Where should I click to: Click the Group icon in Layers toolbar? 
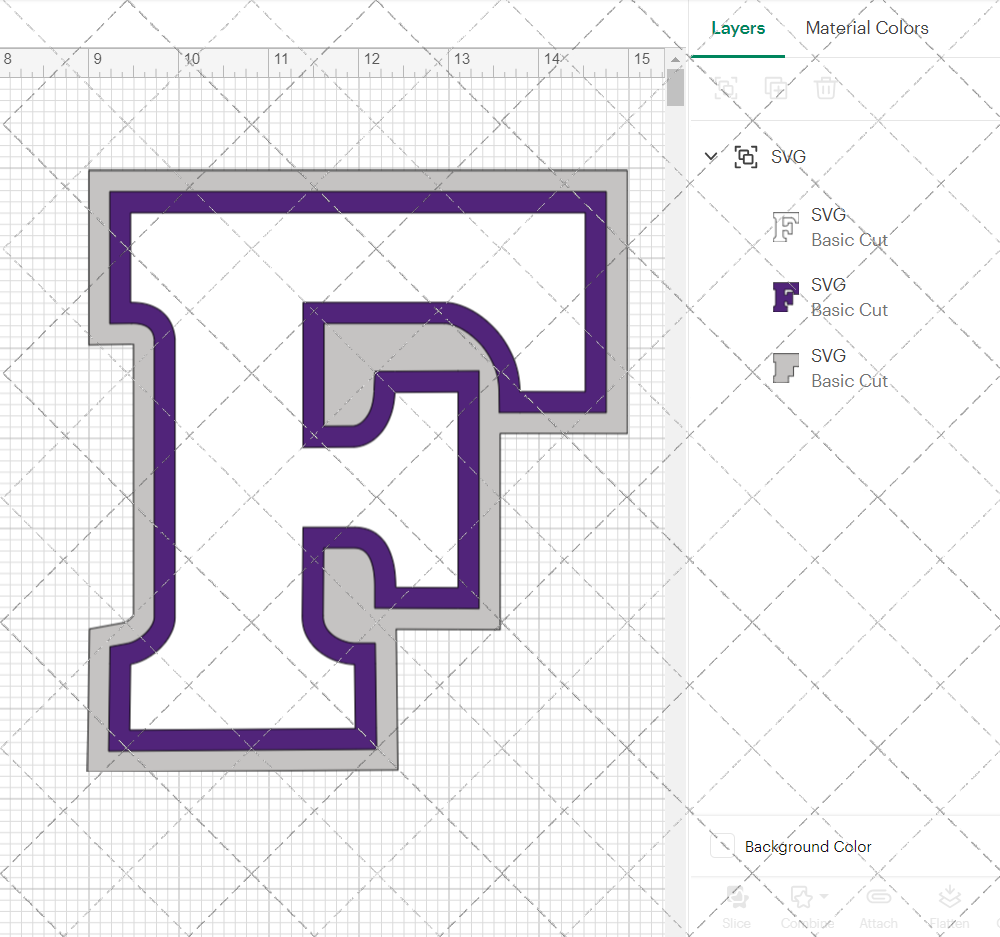click(x=726, y=88)
